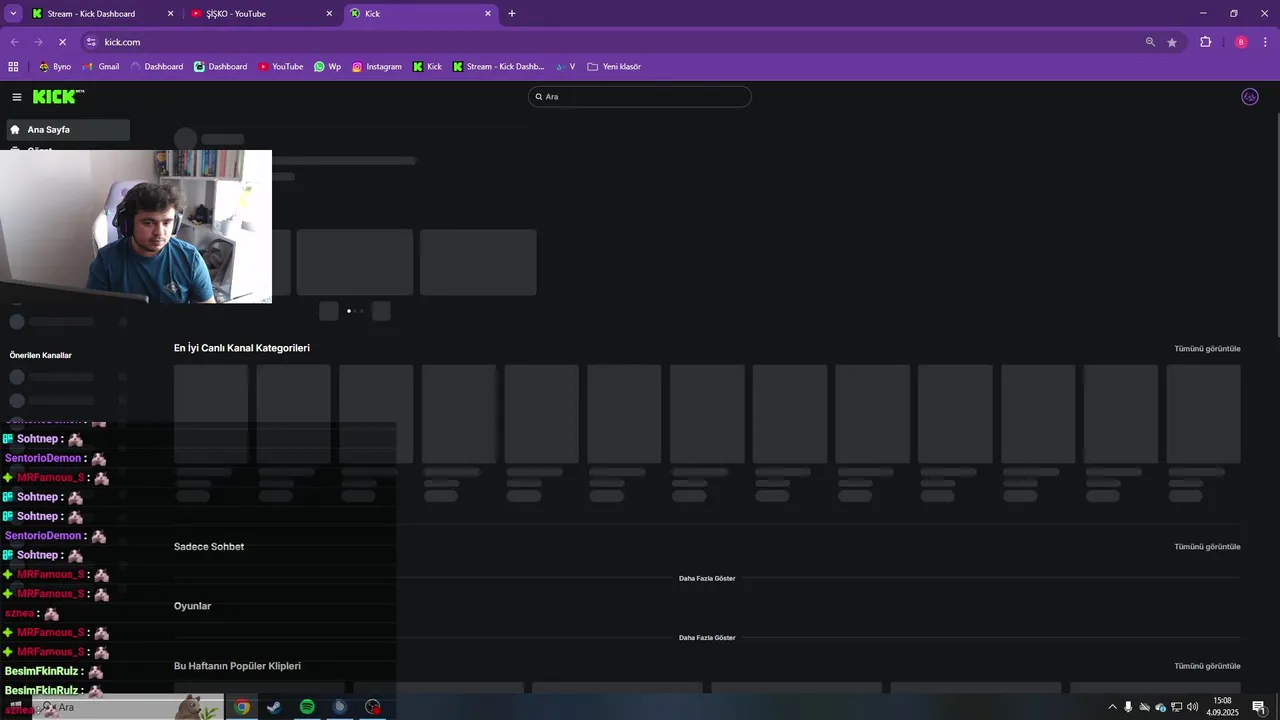Viewport: 1280px width, 720px height.
Task: Open site information for kick.com
Action: 91,42
